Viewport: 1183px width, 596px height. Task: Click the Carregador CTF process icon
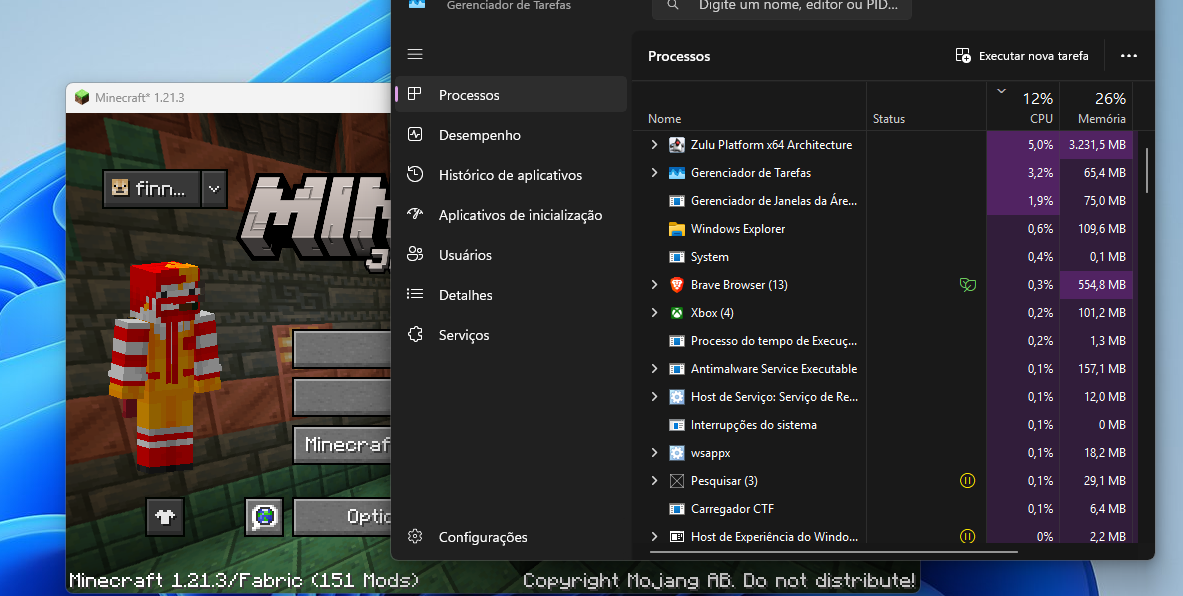pyautogui.click(x=677, y=508)
